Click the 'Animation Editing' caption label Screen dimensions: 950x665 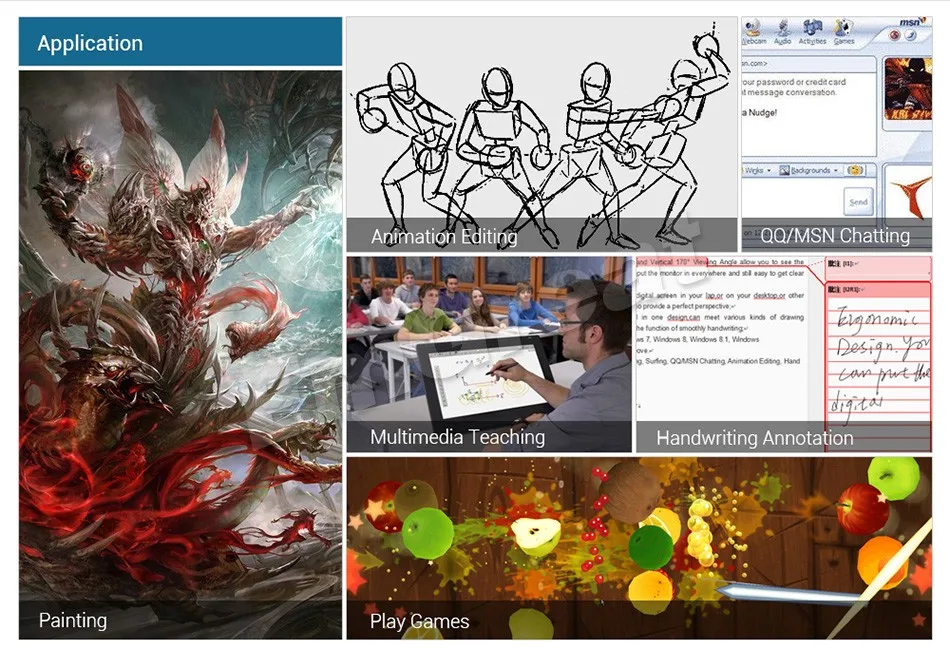tap(444, 236)
